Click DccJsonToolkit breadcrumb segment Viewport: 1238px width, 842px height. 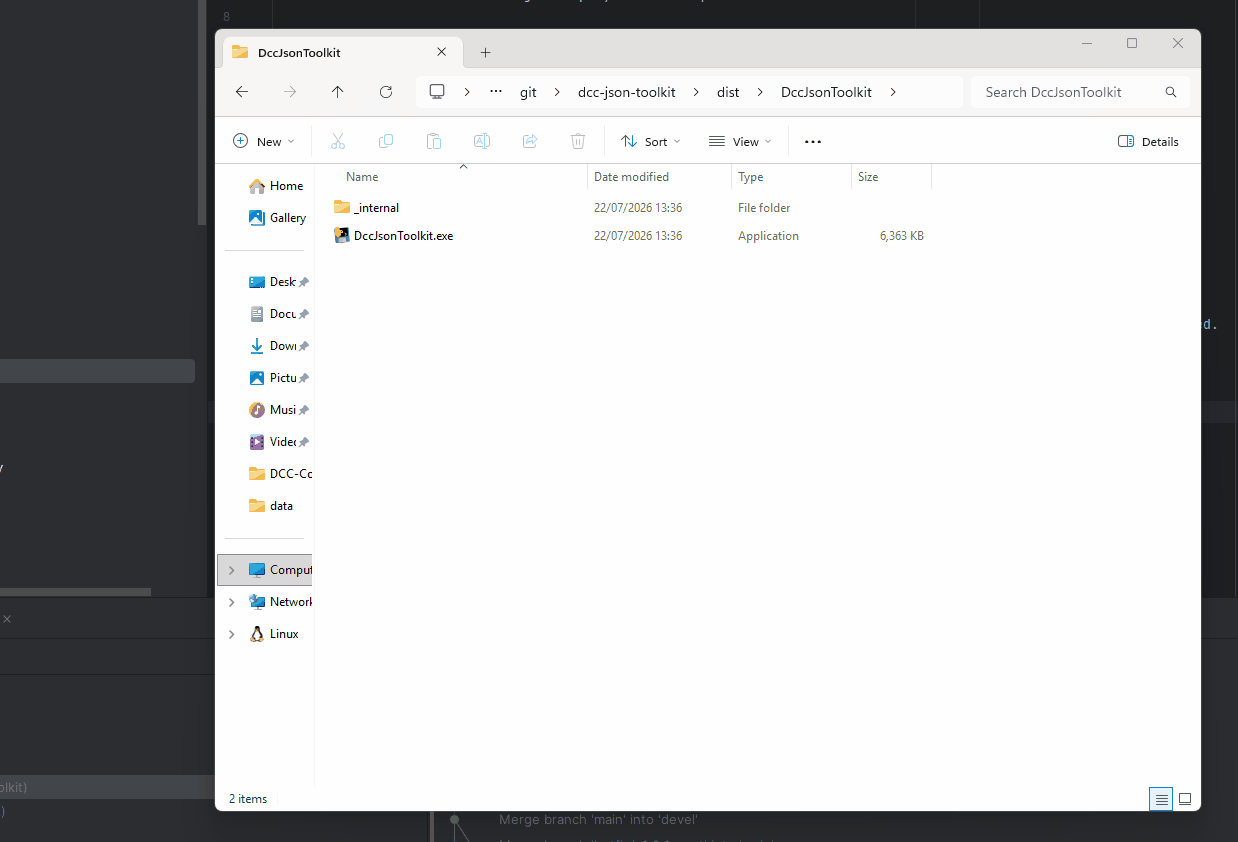(826, 92)
